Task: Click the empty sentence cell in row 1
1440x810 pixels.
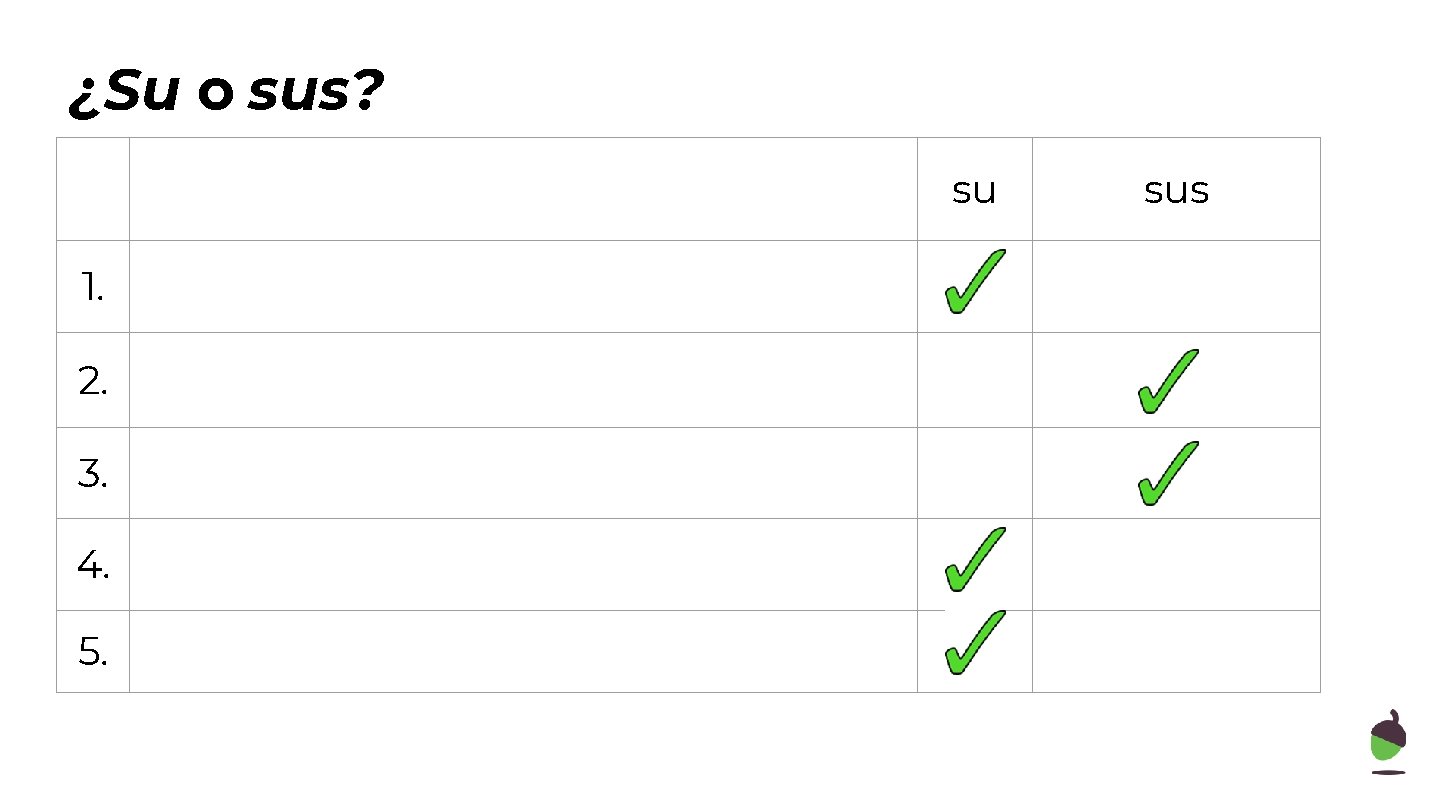Action: coord(523,287)
